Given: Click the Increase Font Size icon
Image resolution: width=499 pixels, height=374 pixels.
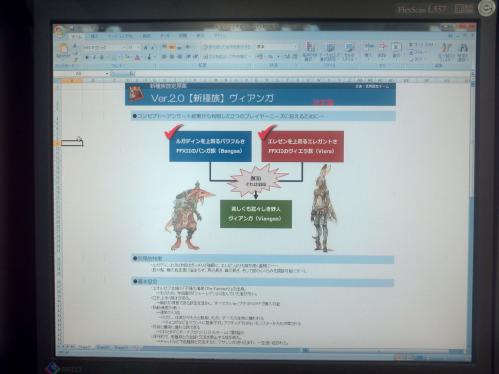Looking at the screenshot, I should (145, 48).
